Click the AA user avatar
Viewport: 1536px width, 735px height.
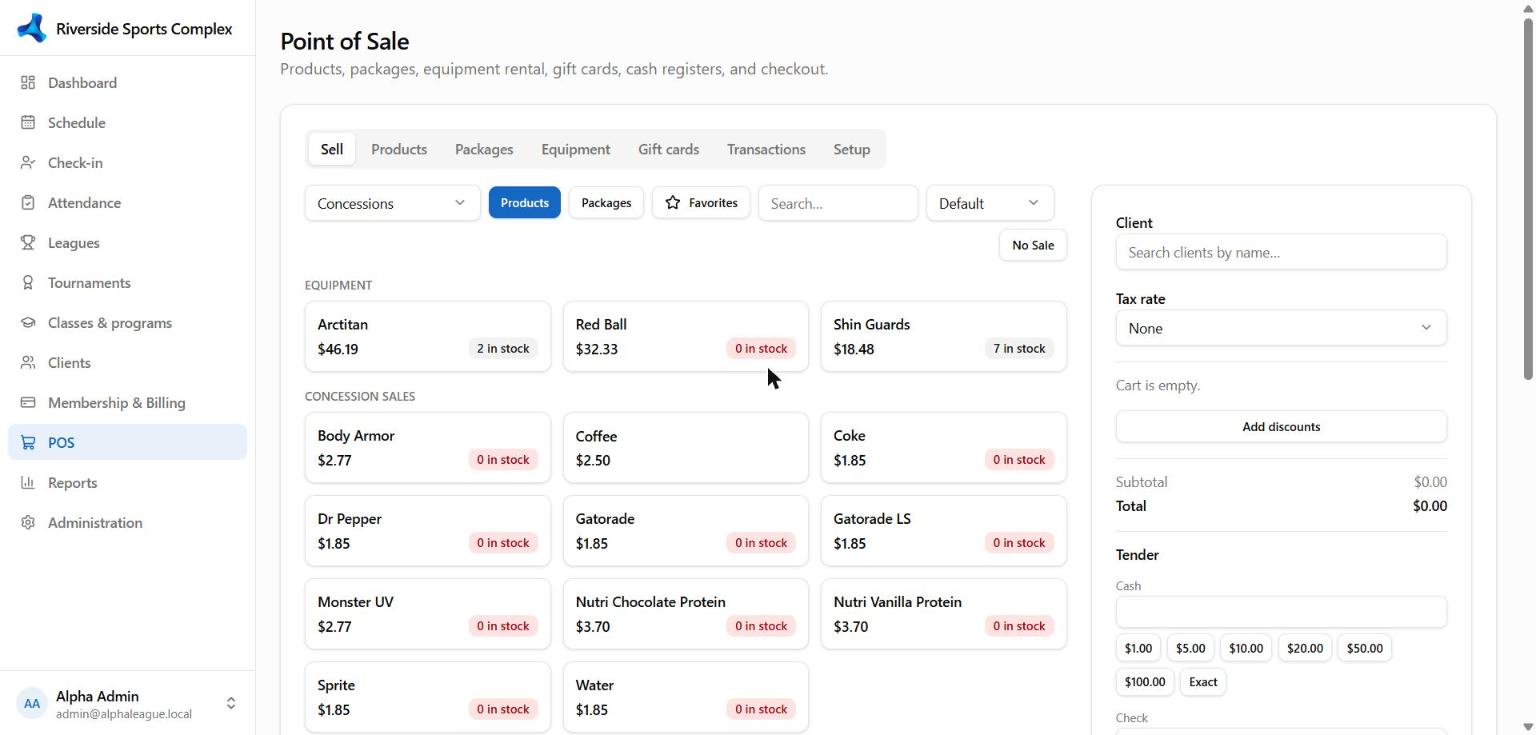point(32,704)
